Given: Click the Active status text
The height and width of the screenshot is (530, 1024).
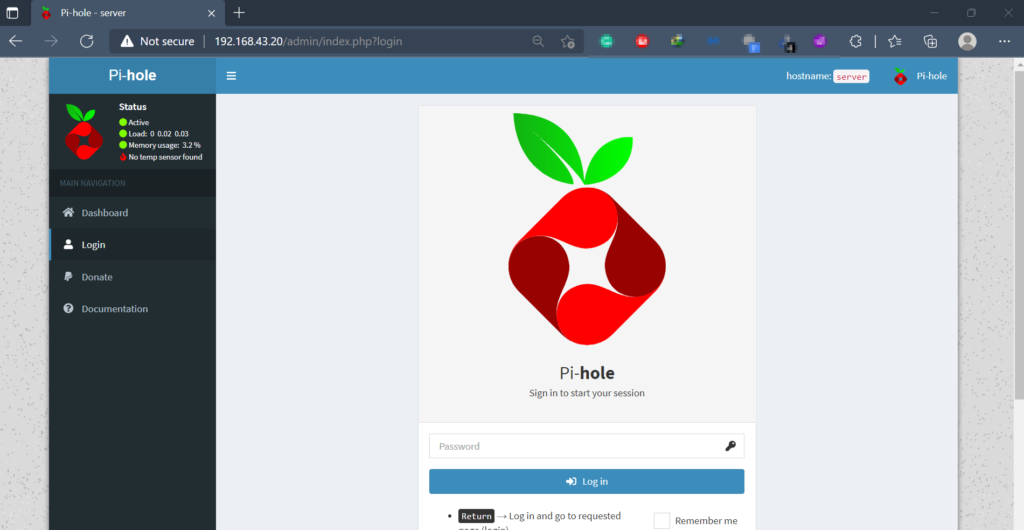Looking at the screenshot, I should click(138, 122).
